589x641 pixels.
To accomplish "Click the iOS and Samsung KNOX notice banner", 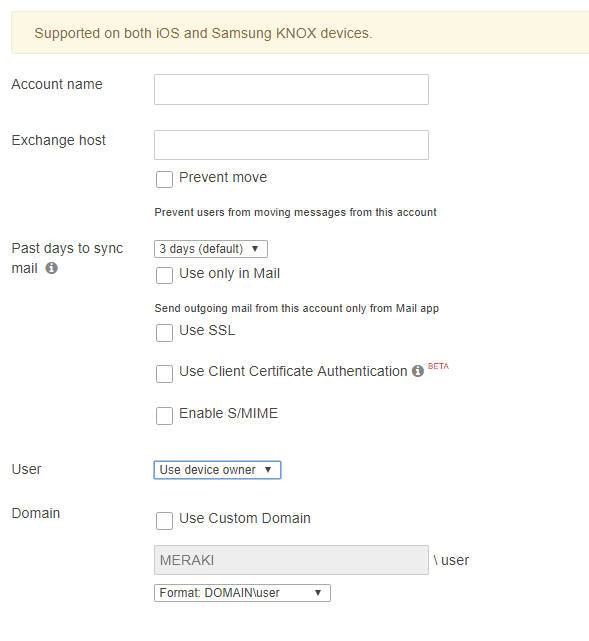I will (300, 33).
